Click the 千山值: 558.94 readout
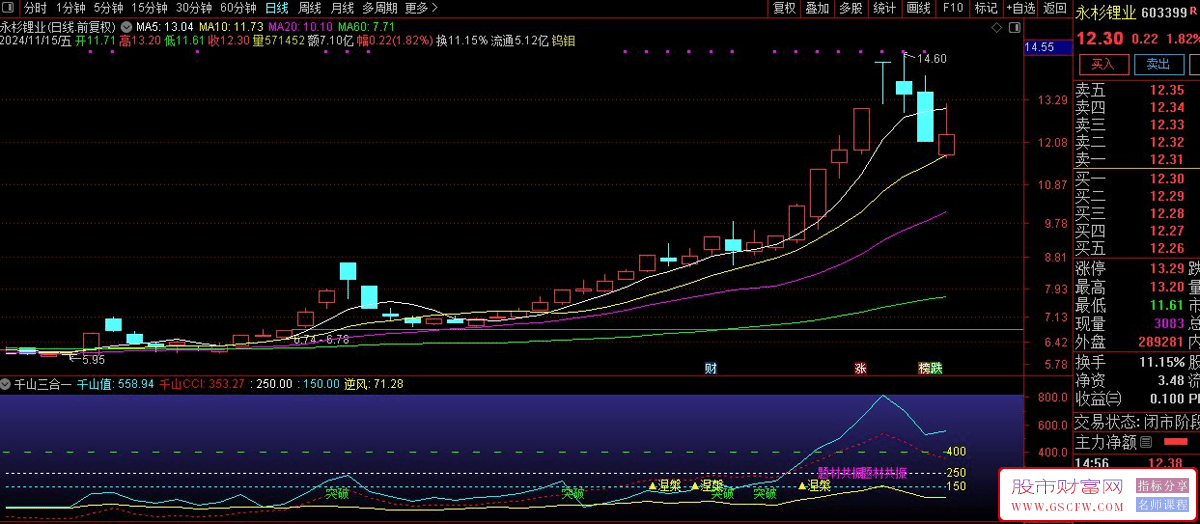The height and width of the screenshot is (524, 1200). pyautogui.click(x=115, y=384)
